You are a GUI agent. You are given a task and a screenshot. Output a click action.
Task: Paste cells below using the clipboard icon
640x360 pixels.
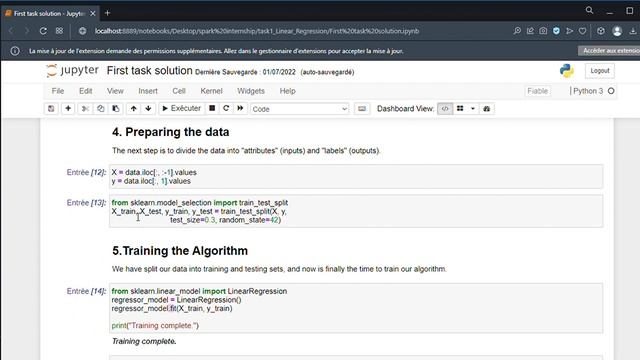tap(116, 109)
